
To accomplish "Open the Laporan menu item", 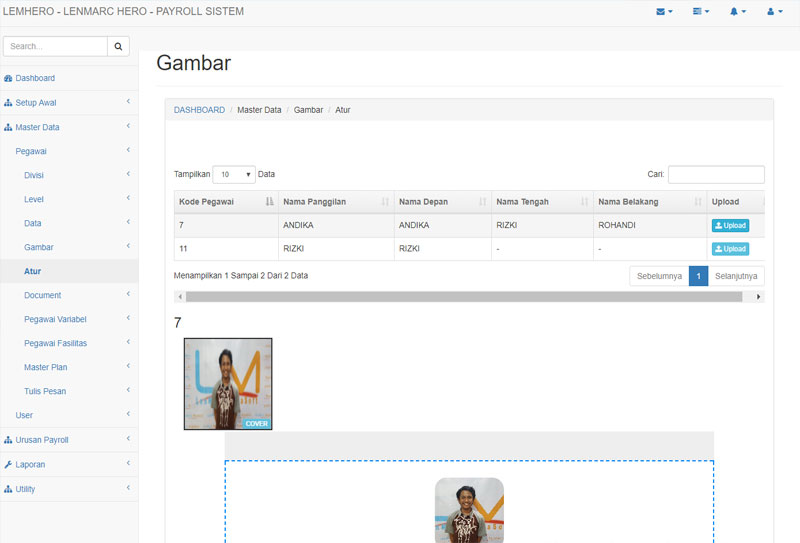I will pos(69,464).
